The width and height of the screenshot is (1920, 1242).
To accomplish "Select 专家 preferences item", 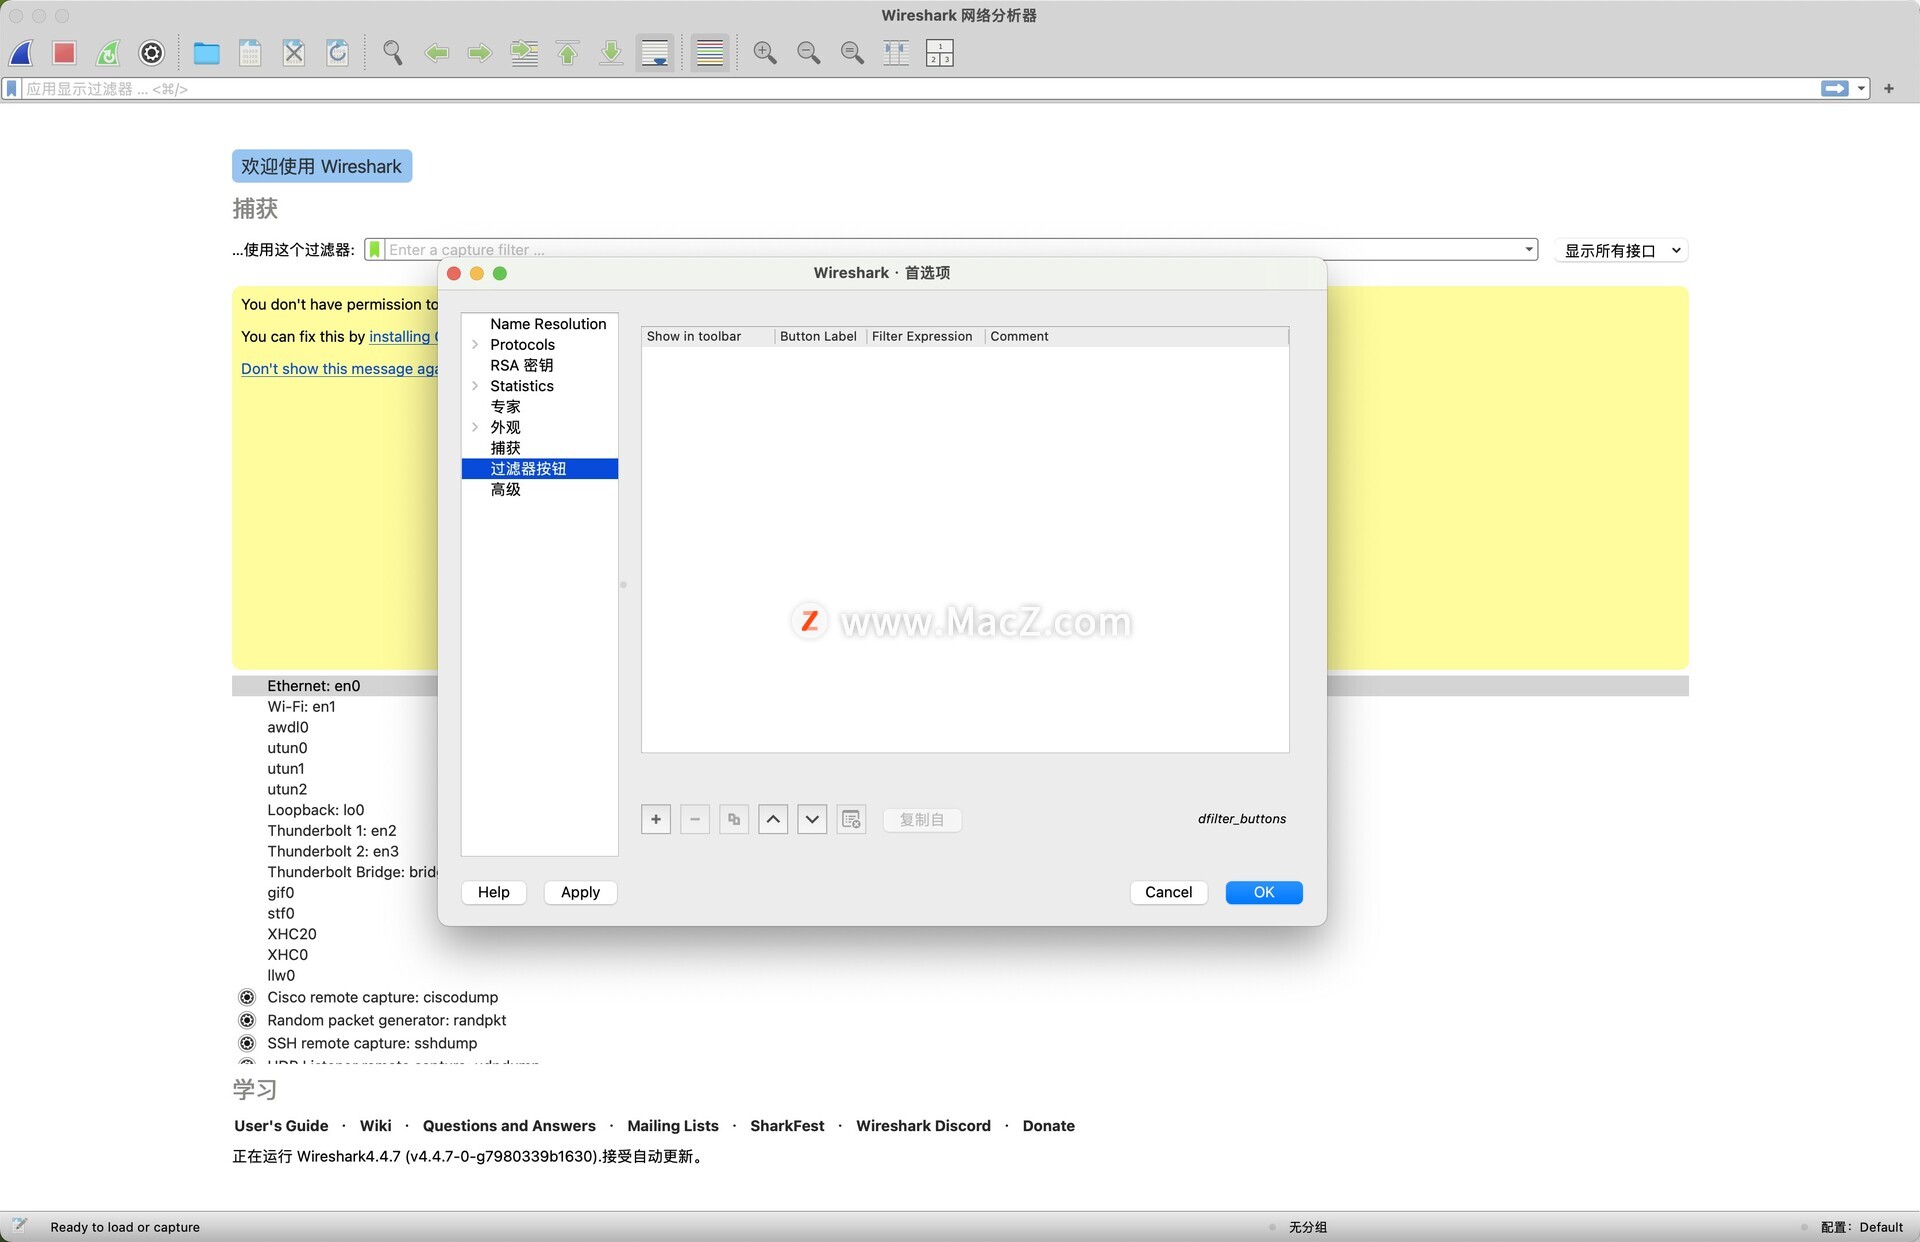I will [505, 407].
